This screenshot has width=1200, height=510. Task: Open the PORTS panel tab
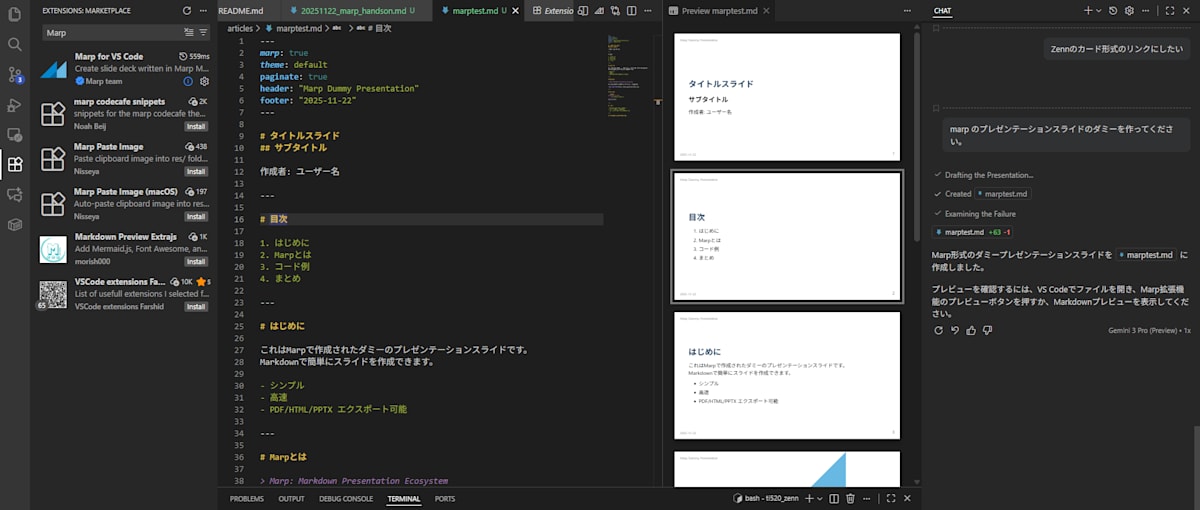coord(445,498)
